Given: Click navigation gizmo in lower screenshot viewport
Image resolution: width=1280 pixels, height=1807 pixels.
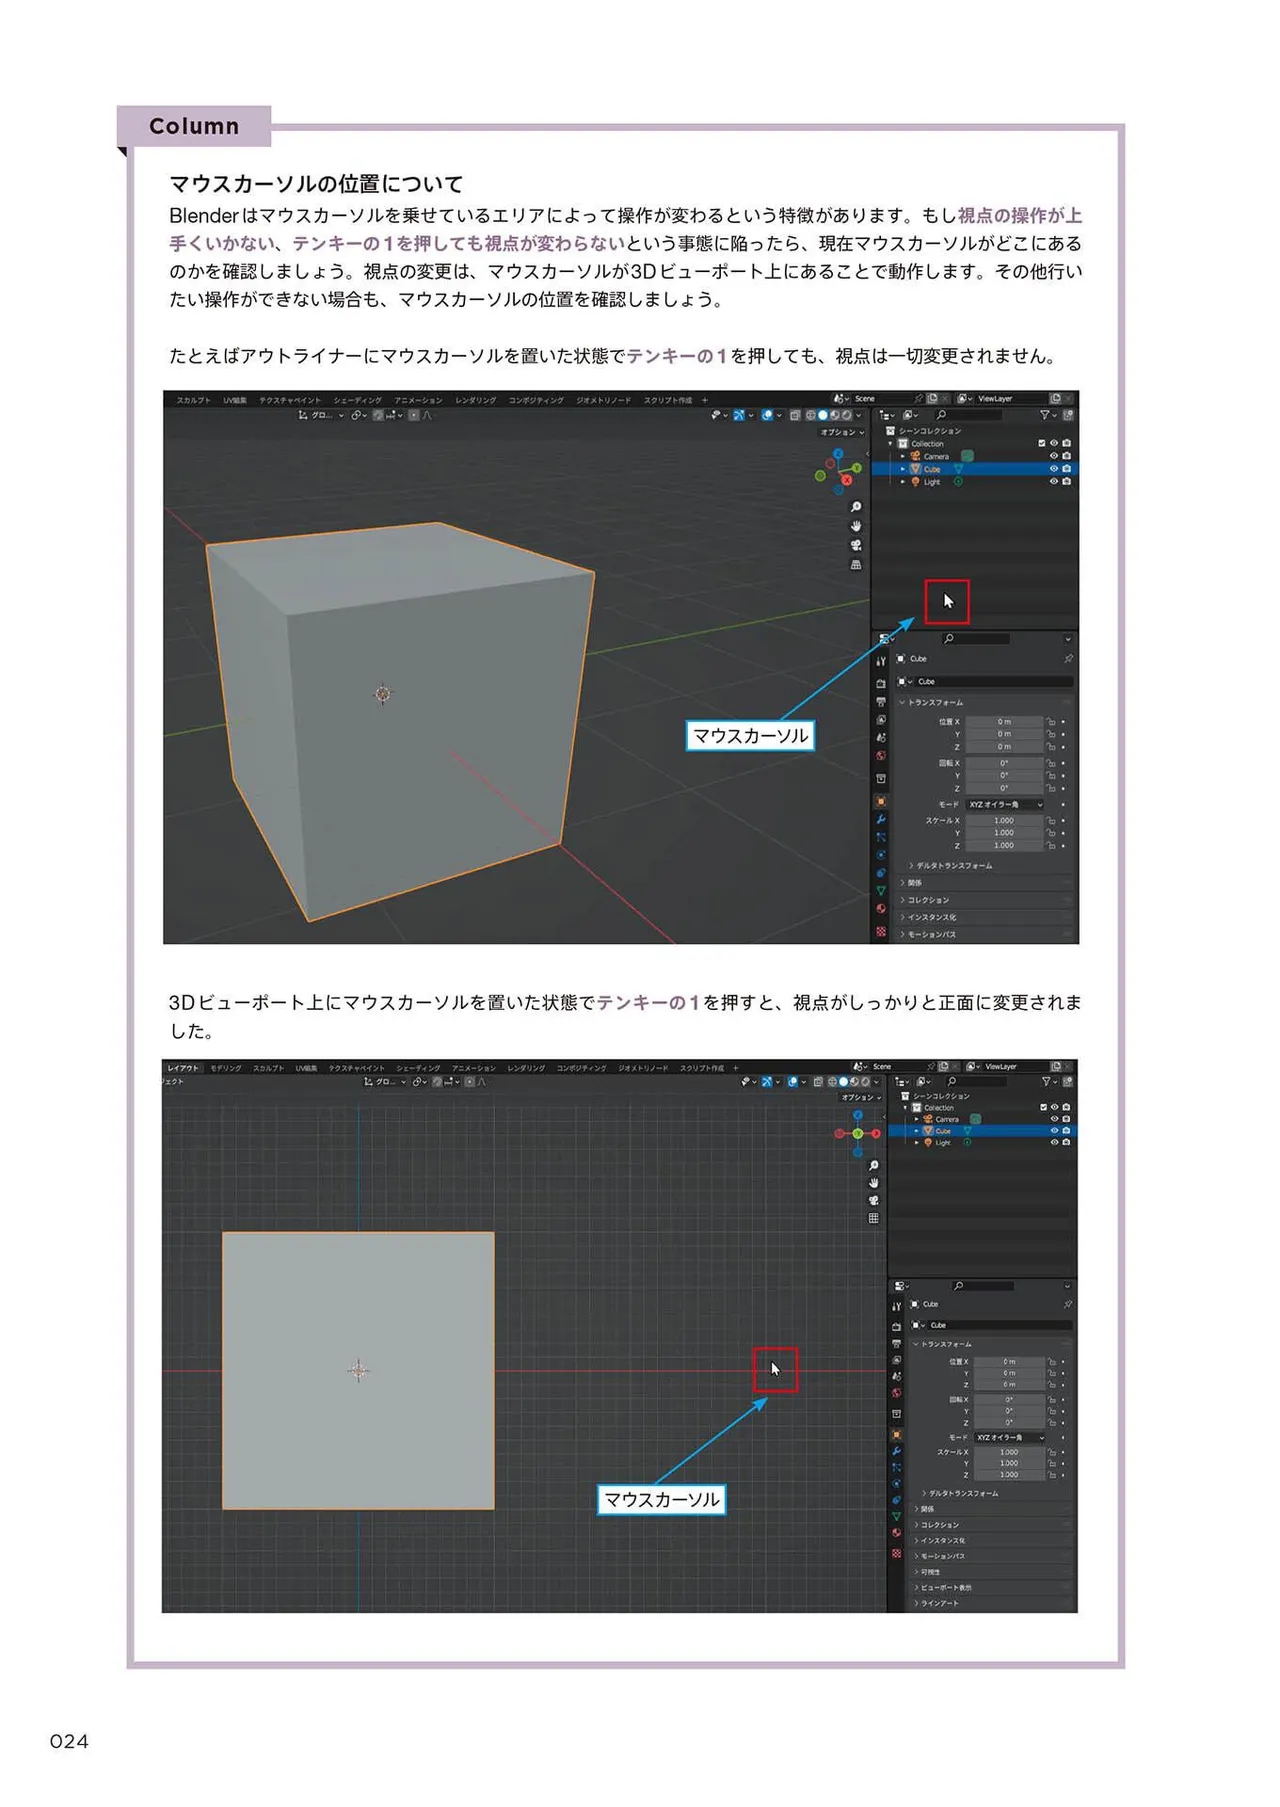Looking at the screenshot, I should click(857, 1134).
